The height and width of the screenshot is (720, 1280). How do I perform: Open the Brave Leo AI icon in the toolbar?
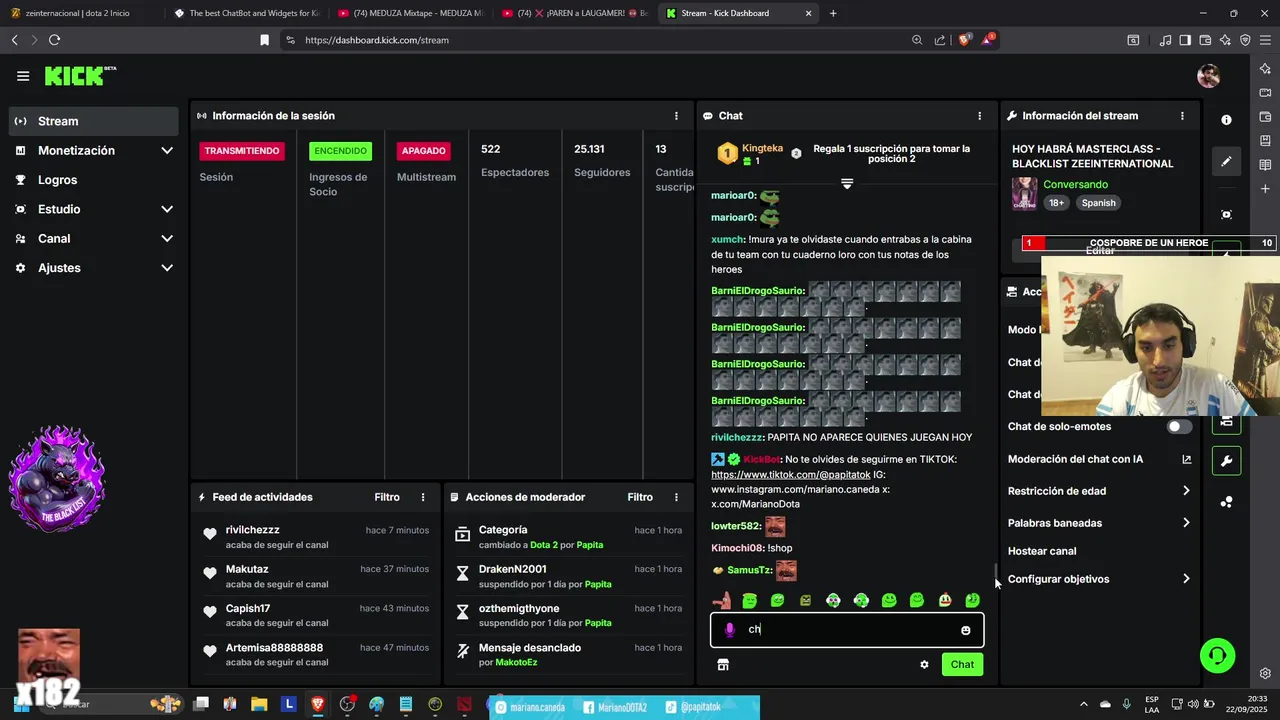(x=1225, y=40)
